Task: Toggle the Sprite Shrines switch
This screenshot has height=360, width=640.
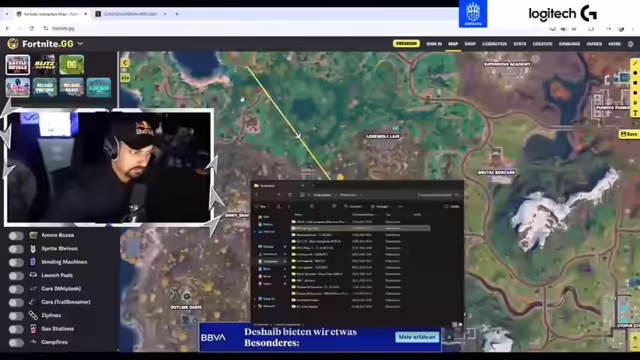Action: coord(16,249)
